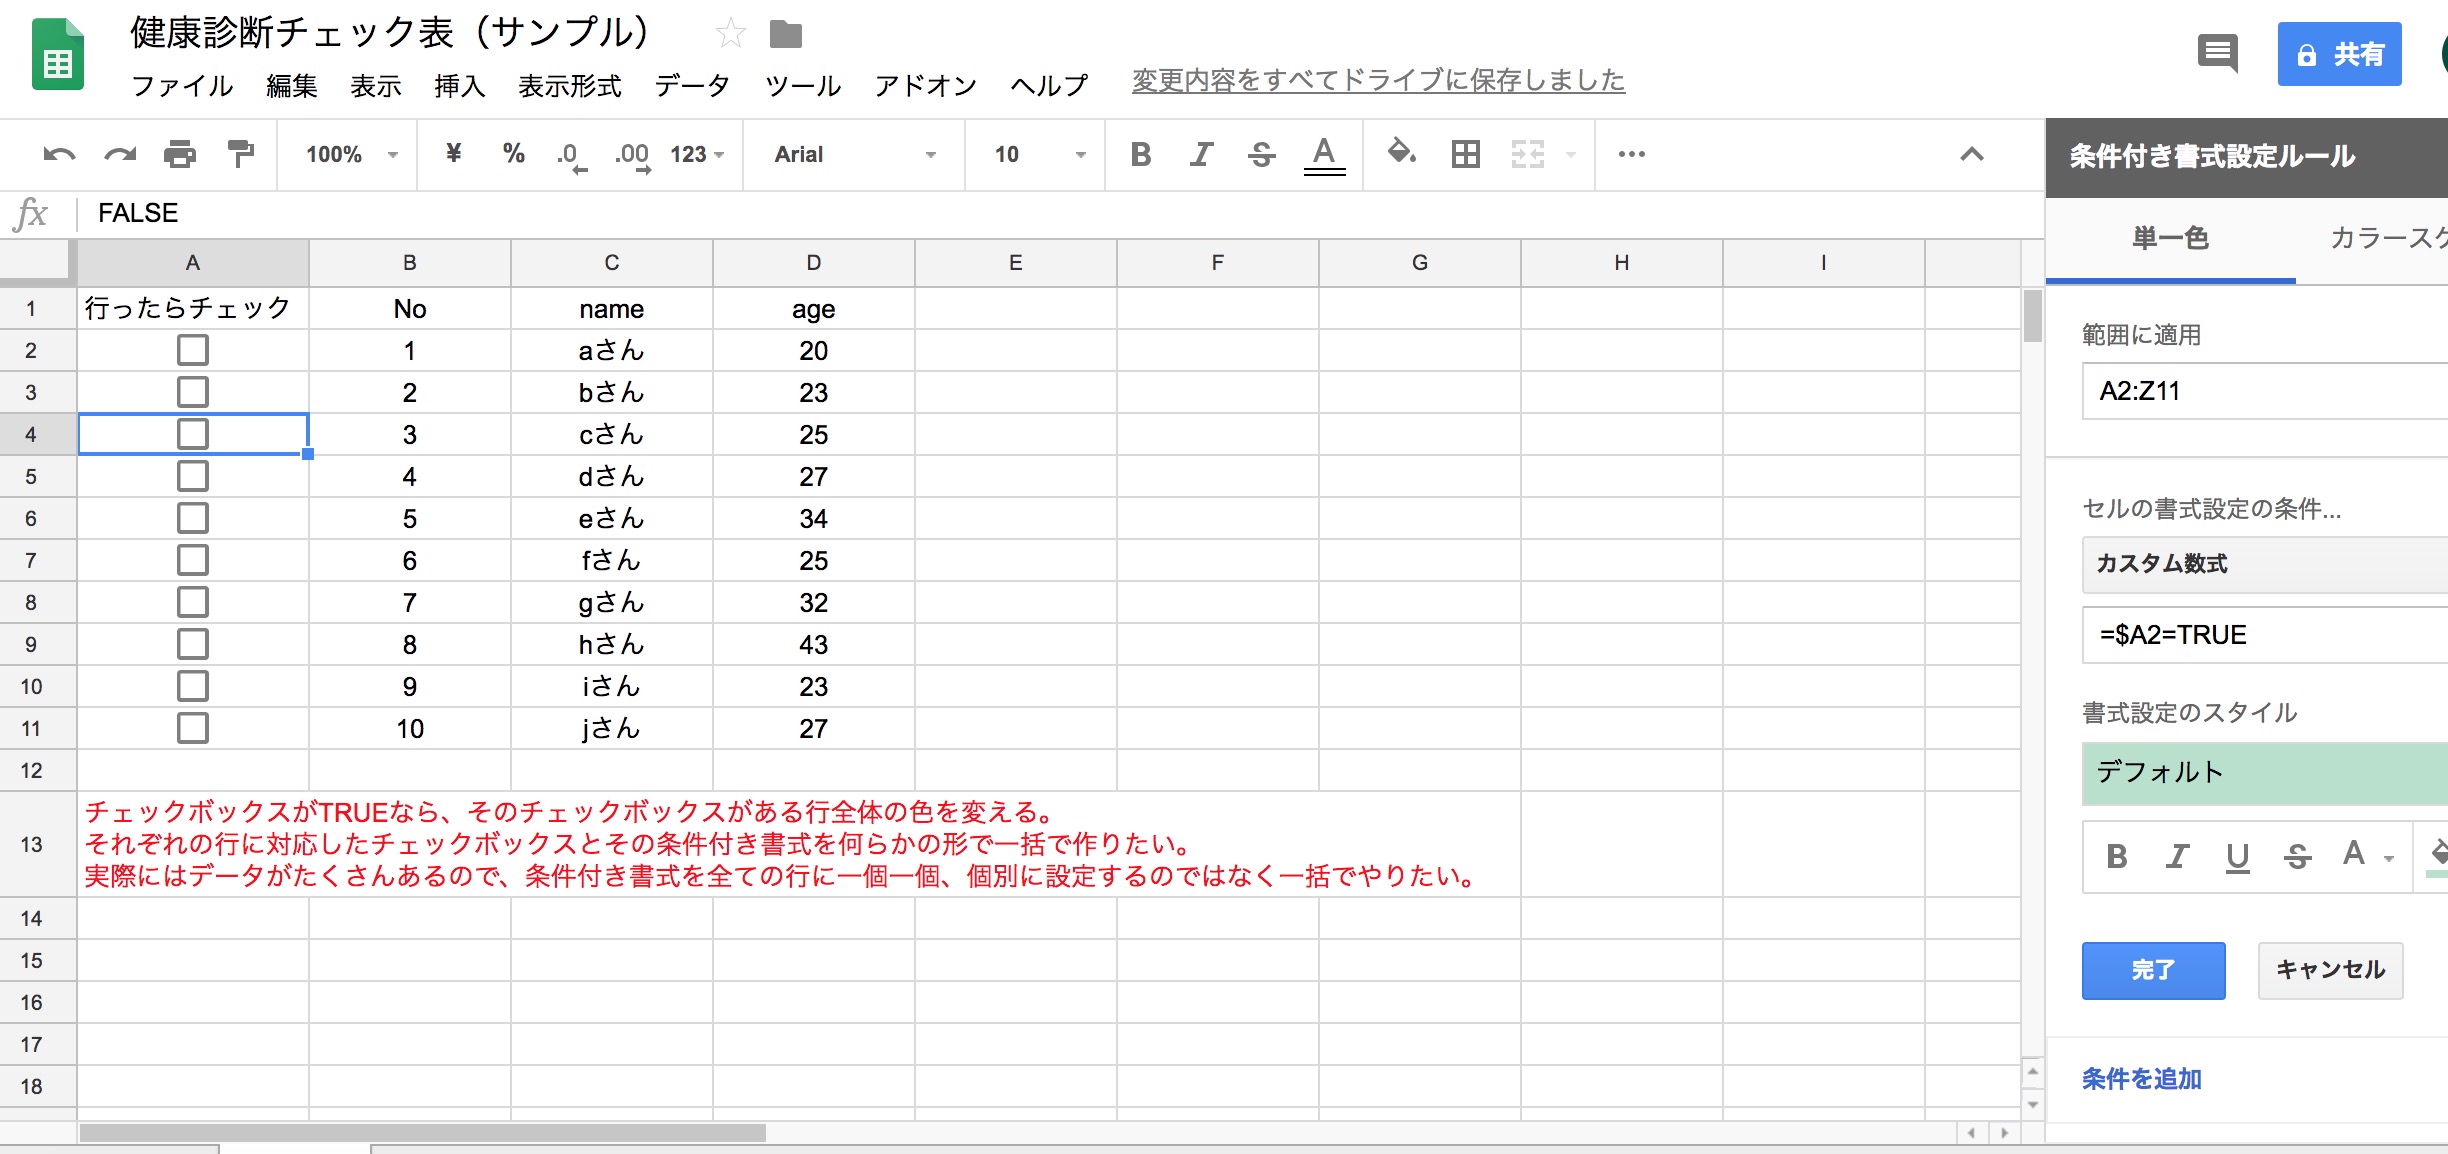Click the Undo icon in the toolbar
Screen dimensions: 2448x1154
pyautogui.click(x=59, y=154)
